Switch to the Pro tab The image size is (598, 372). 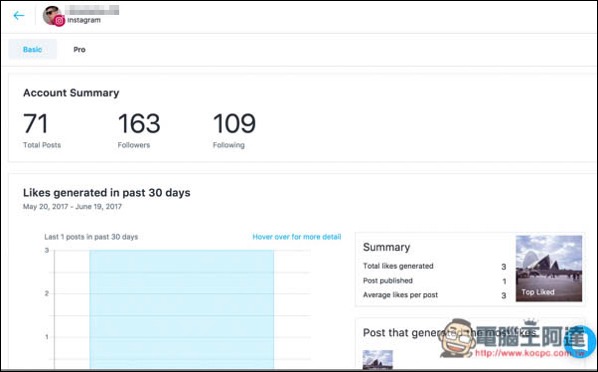click(x=79, y=50)
